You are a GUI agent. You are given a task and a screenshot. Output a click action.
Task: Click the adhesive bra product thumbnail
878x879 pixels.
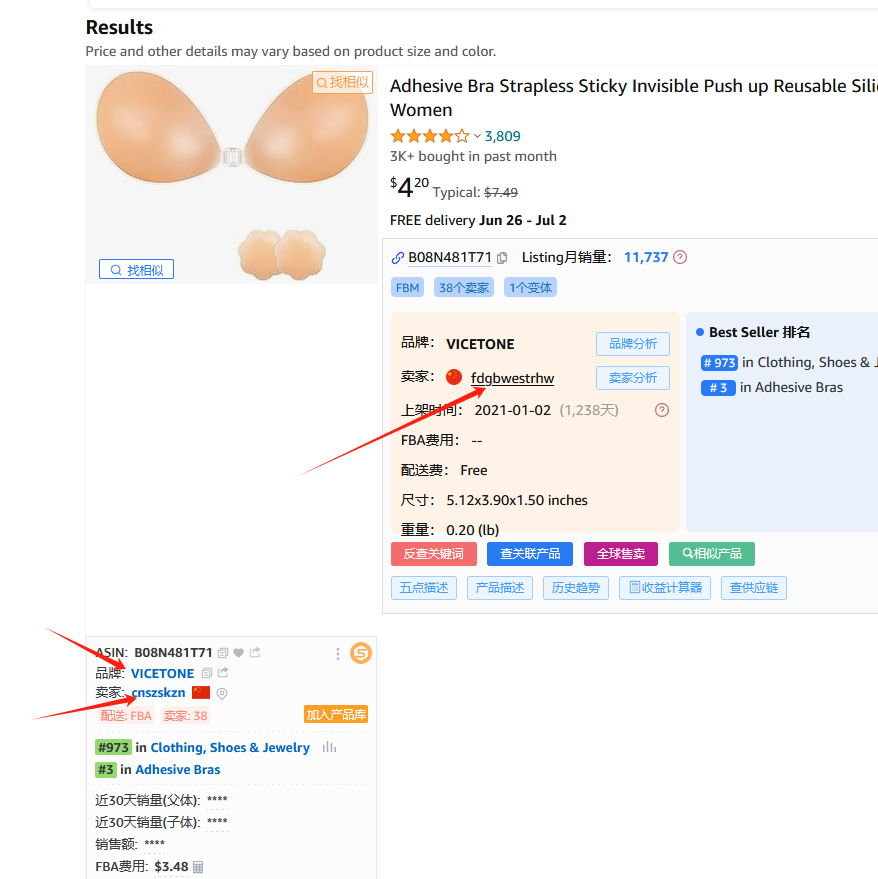tap(231, 175)
